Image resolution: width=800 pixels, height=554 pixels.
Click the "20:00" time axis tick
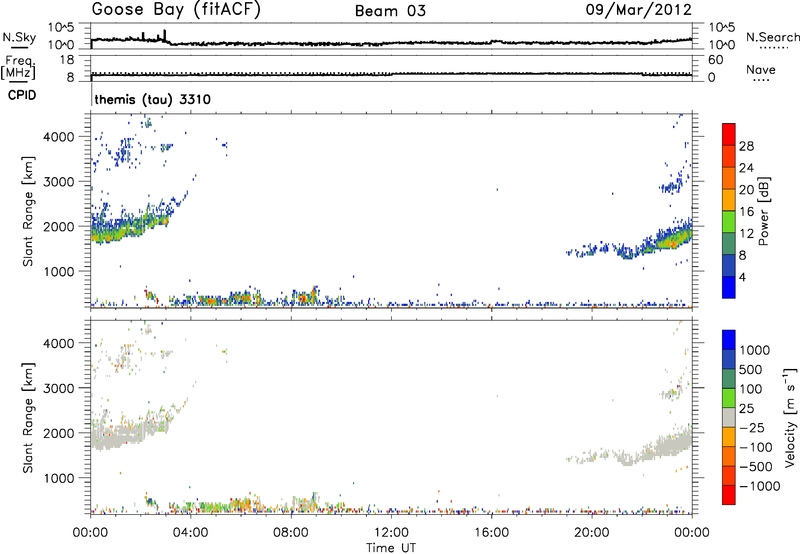(592, 533)
